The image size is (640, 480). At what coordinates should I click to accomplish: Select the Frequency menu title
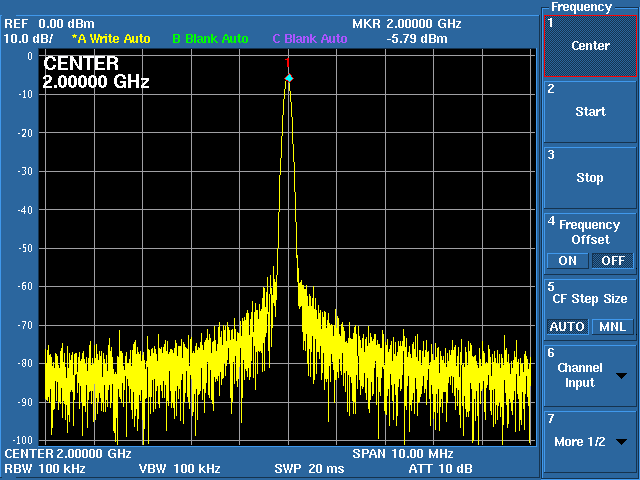click(589, 7)
